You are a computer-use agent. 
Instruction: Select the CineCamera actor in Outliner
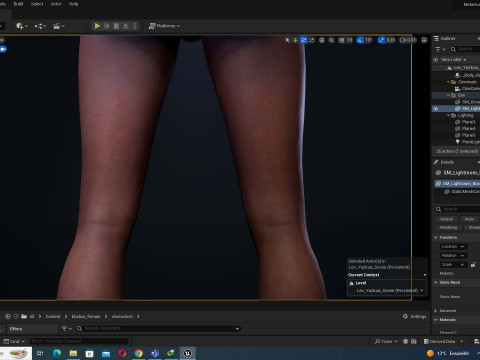(x=470, y=89)
